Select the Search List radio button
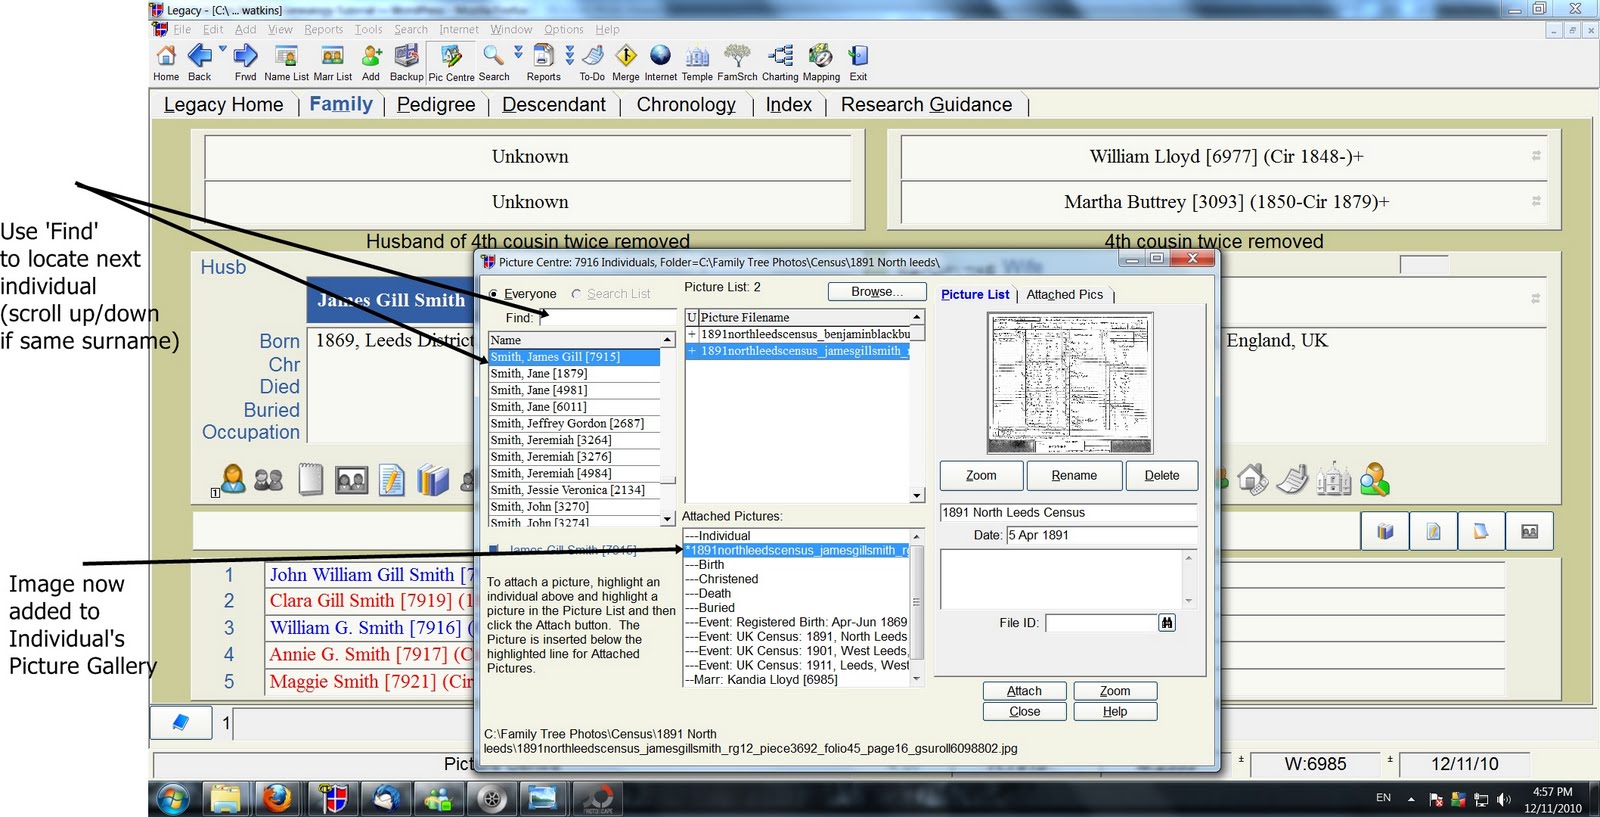Image resolution: width=1600 pixels, height=817 pixels. [576, 294]
